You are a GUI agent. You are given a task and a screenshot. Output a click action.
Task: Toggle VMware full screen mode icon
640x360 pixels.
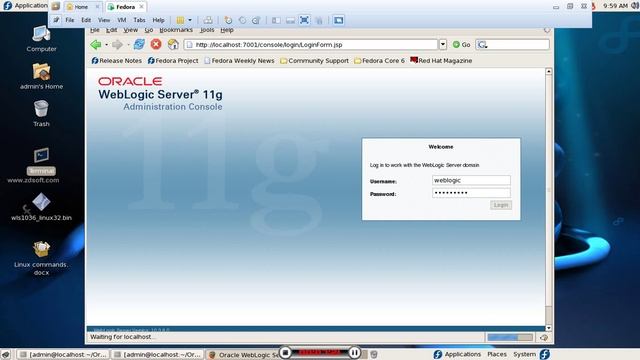(304, 20)
